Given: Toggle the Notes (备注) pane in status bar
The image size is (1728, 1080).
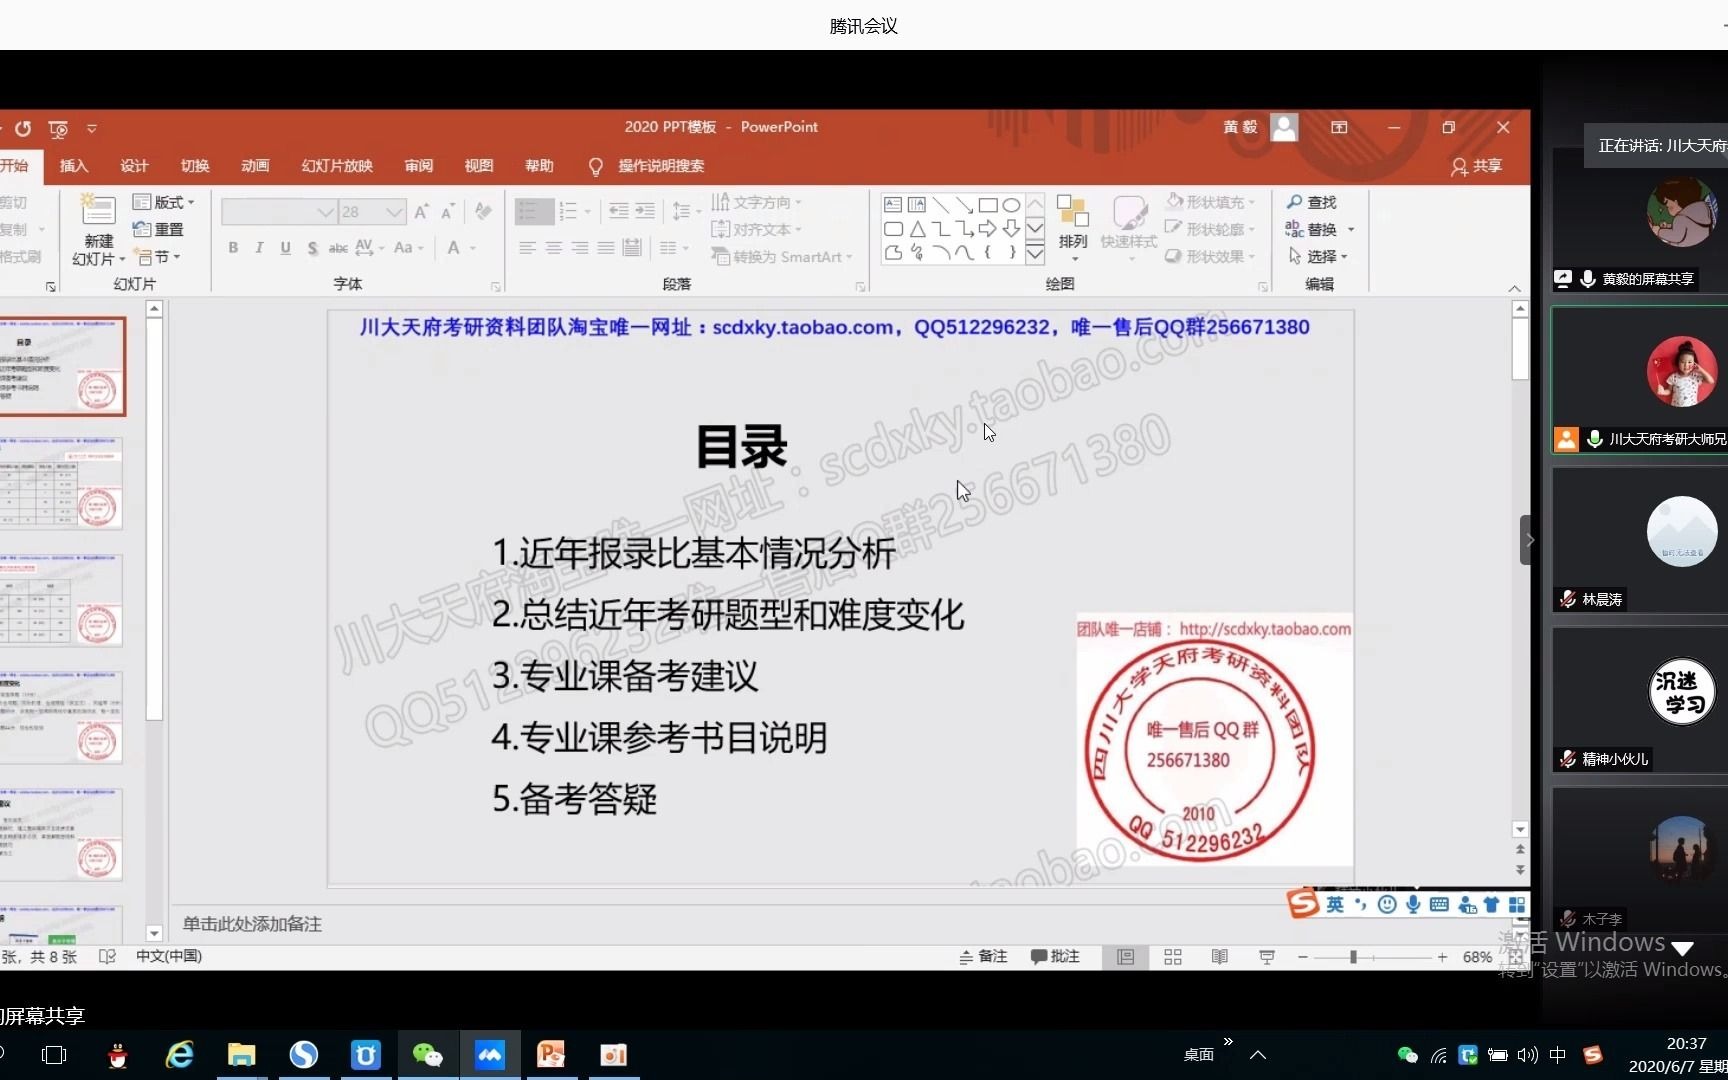Looking at the screenshot, I should click(x=983, y=957).
